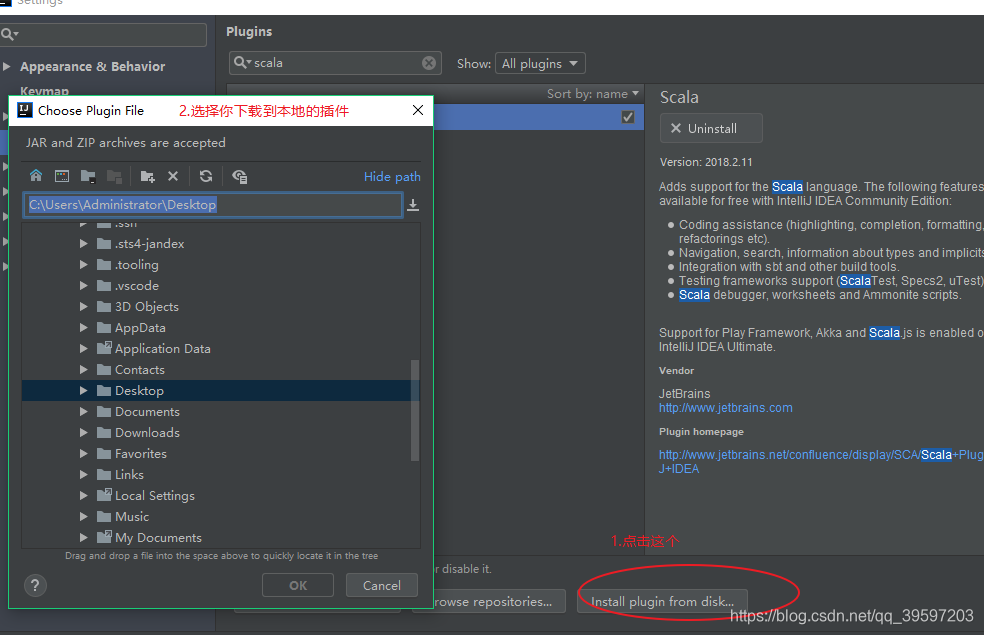984x635 pixels.
Task: Expand the .vscode folder
Action: 83,285
